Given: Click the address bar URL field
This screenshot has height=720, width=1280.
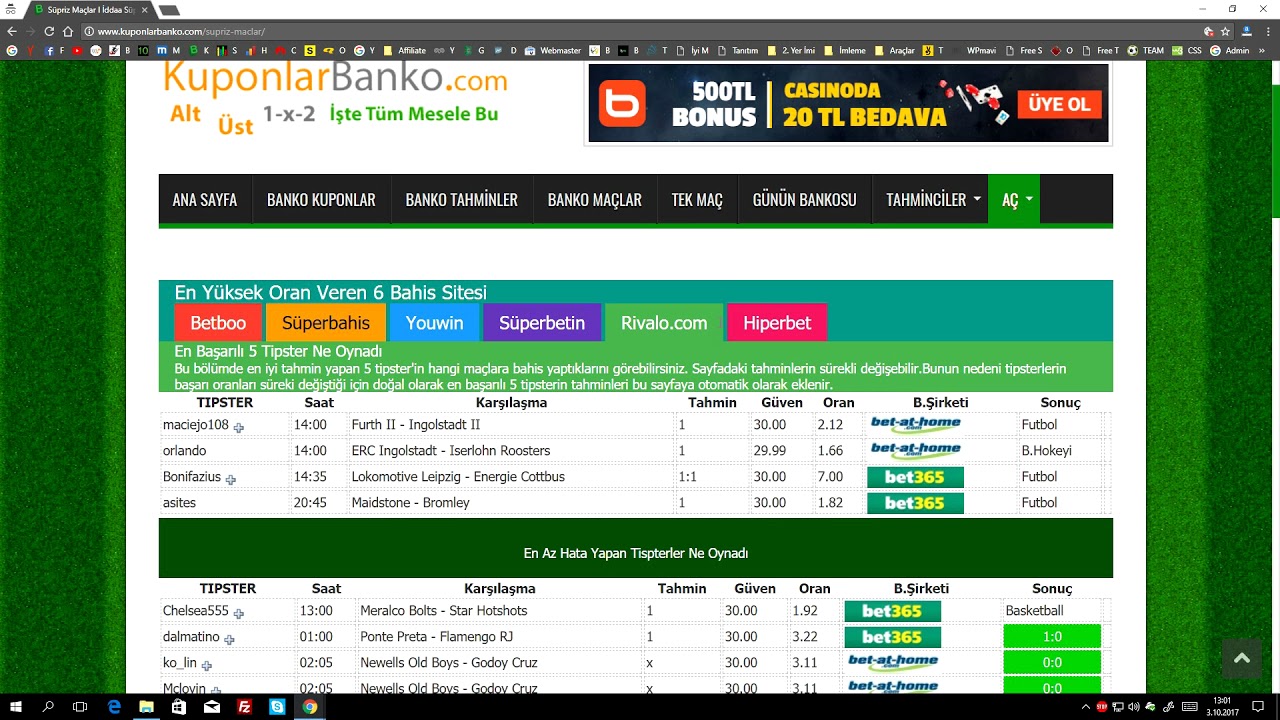Looking at the screenshot, I should pos(640,31).
